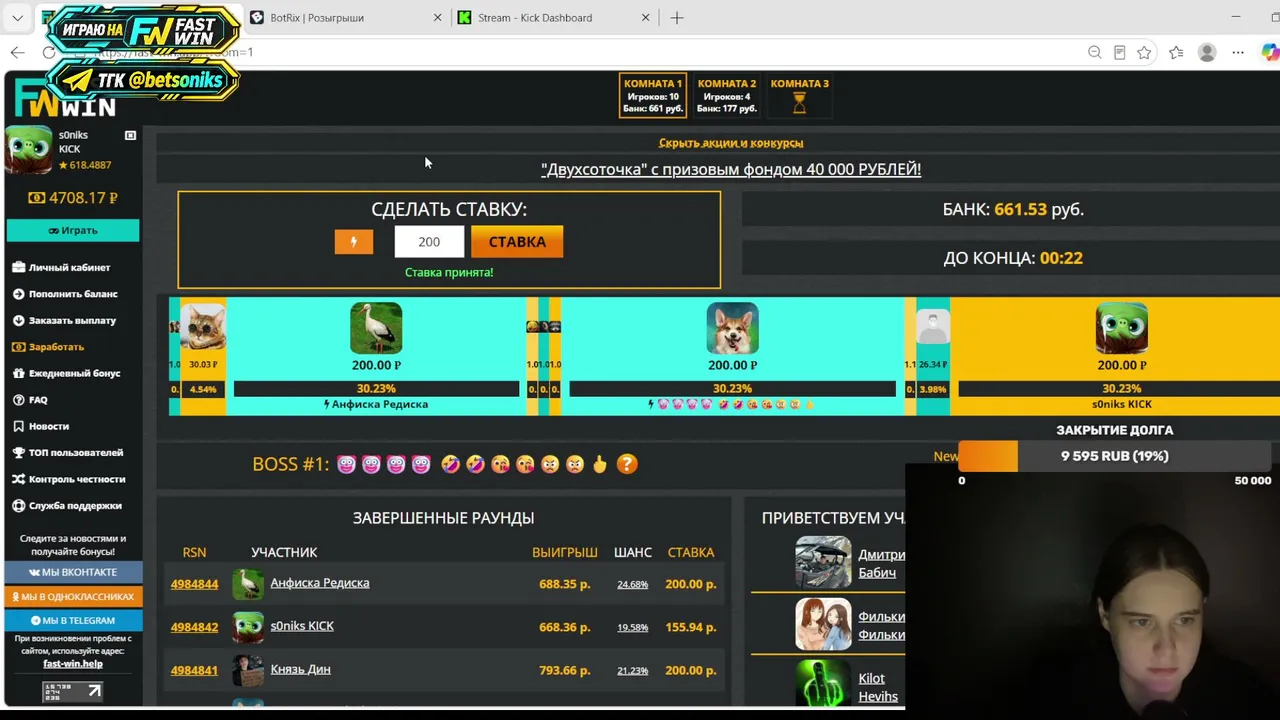Click the trophy icon for ТОП пользователей

point(19,453)
